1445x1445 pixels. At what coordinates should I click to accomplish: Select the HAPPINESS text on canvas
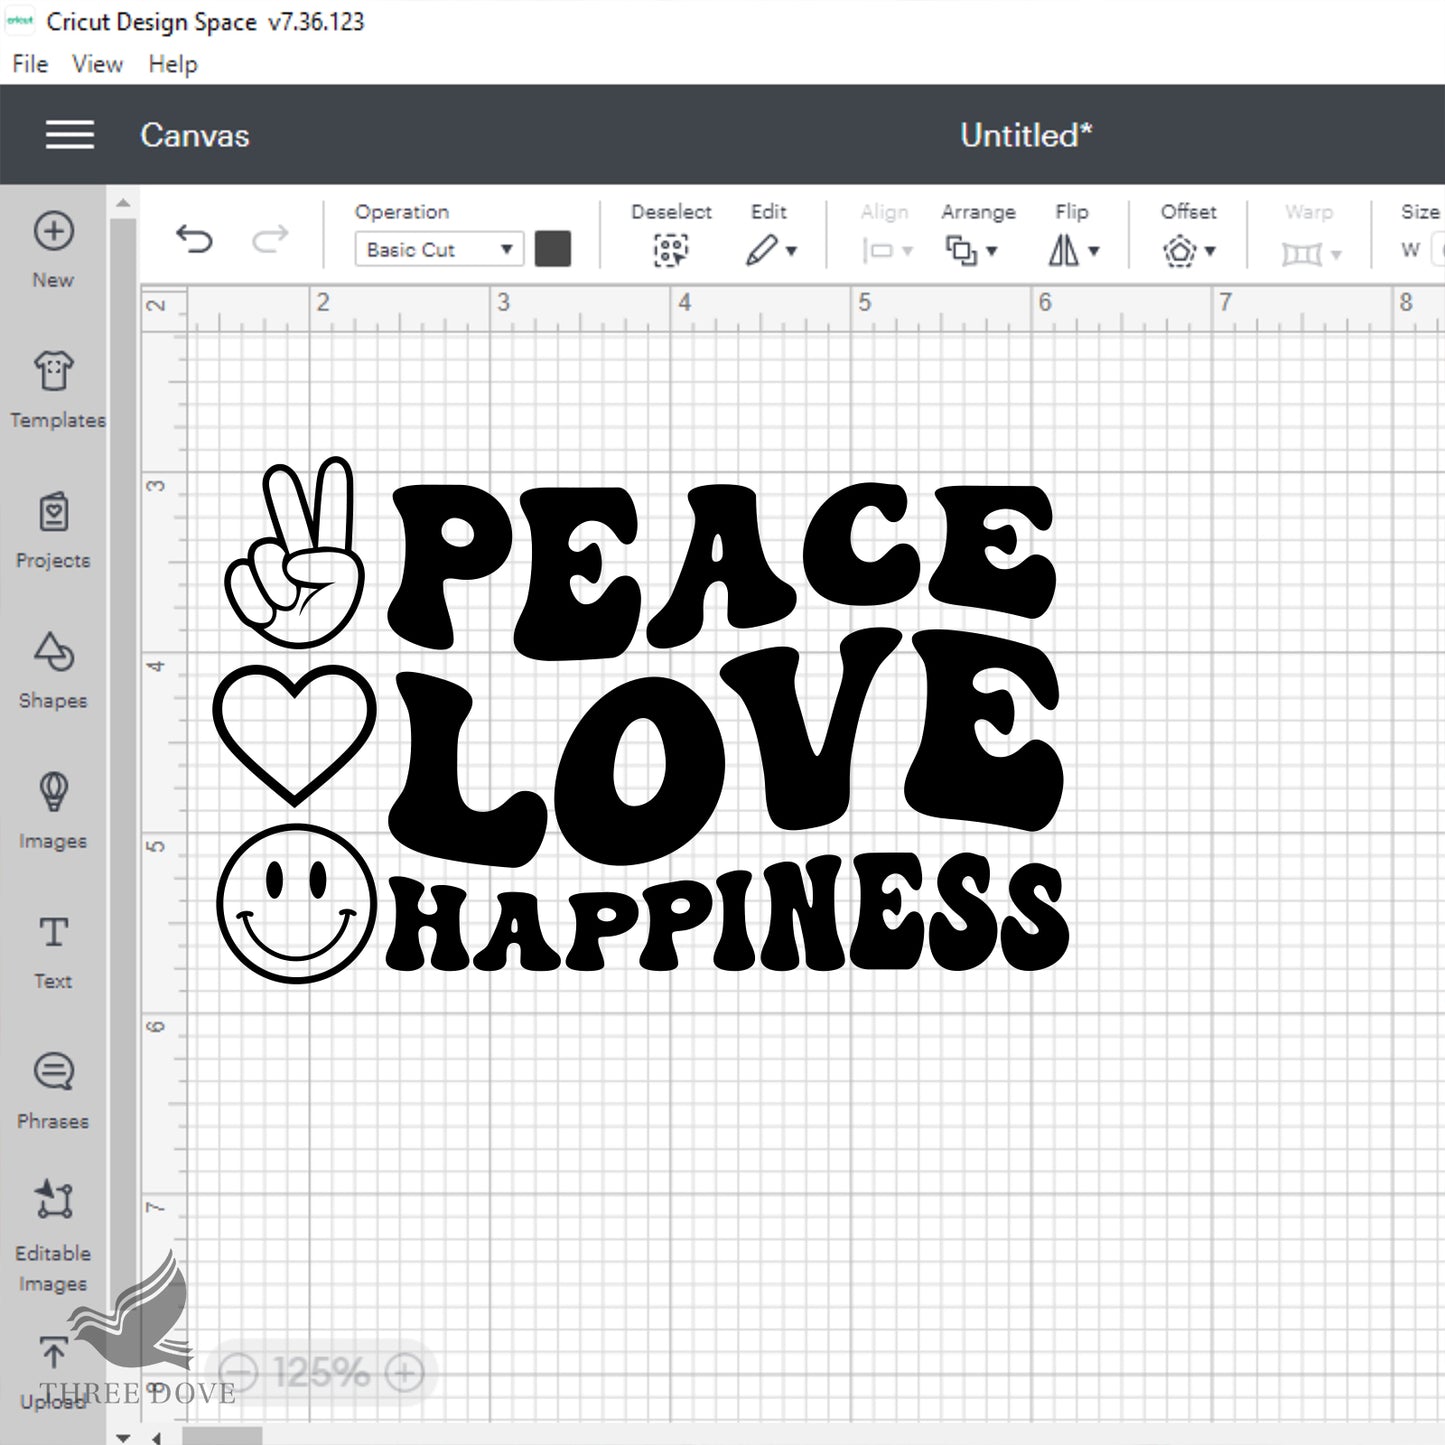tap(728, 913)
